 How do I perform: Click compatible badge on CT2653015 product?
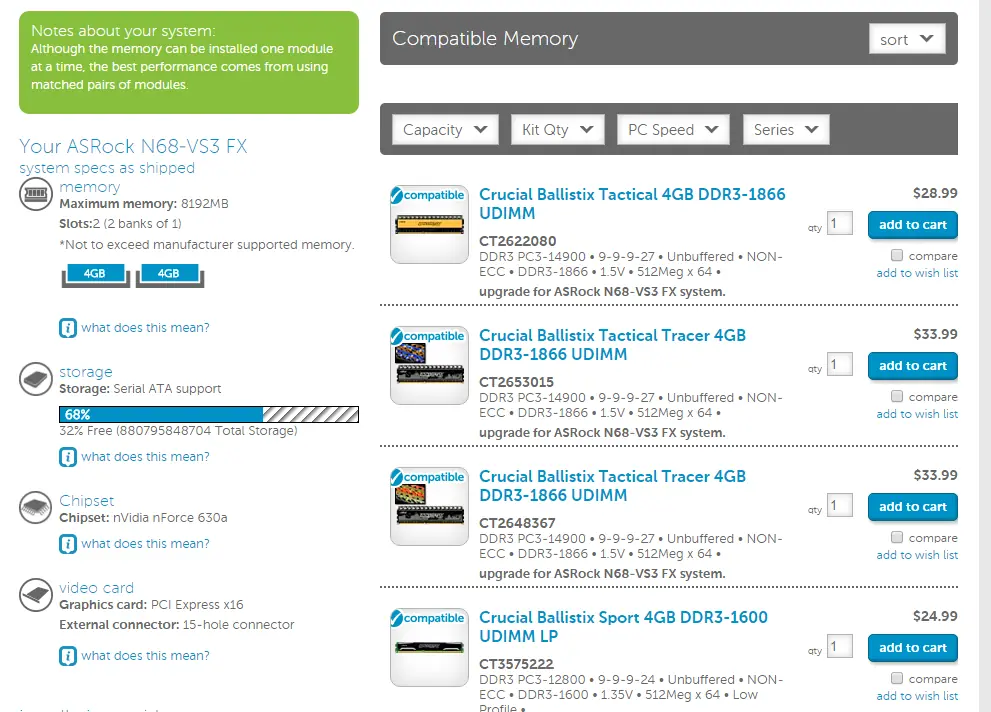pos(428,336)
